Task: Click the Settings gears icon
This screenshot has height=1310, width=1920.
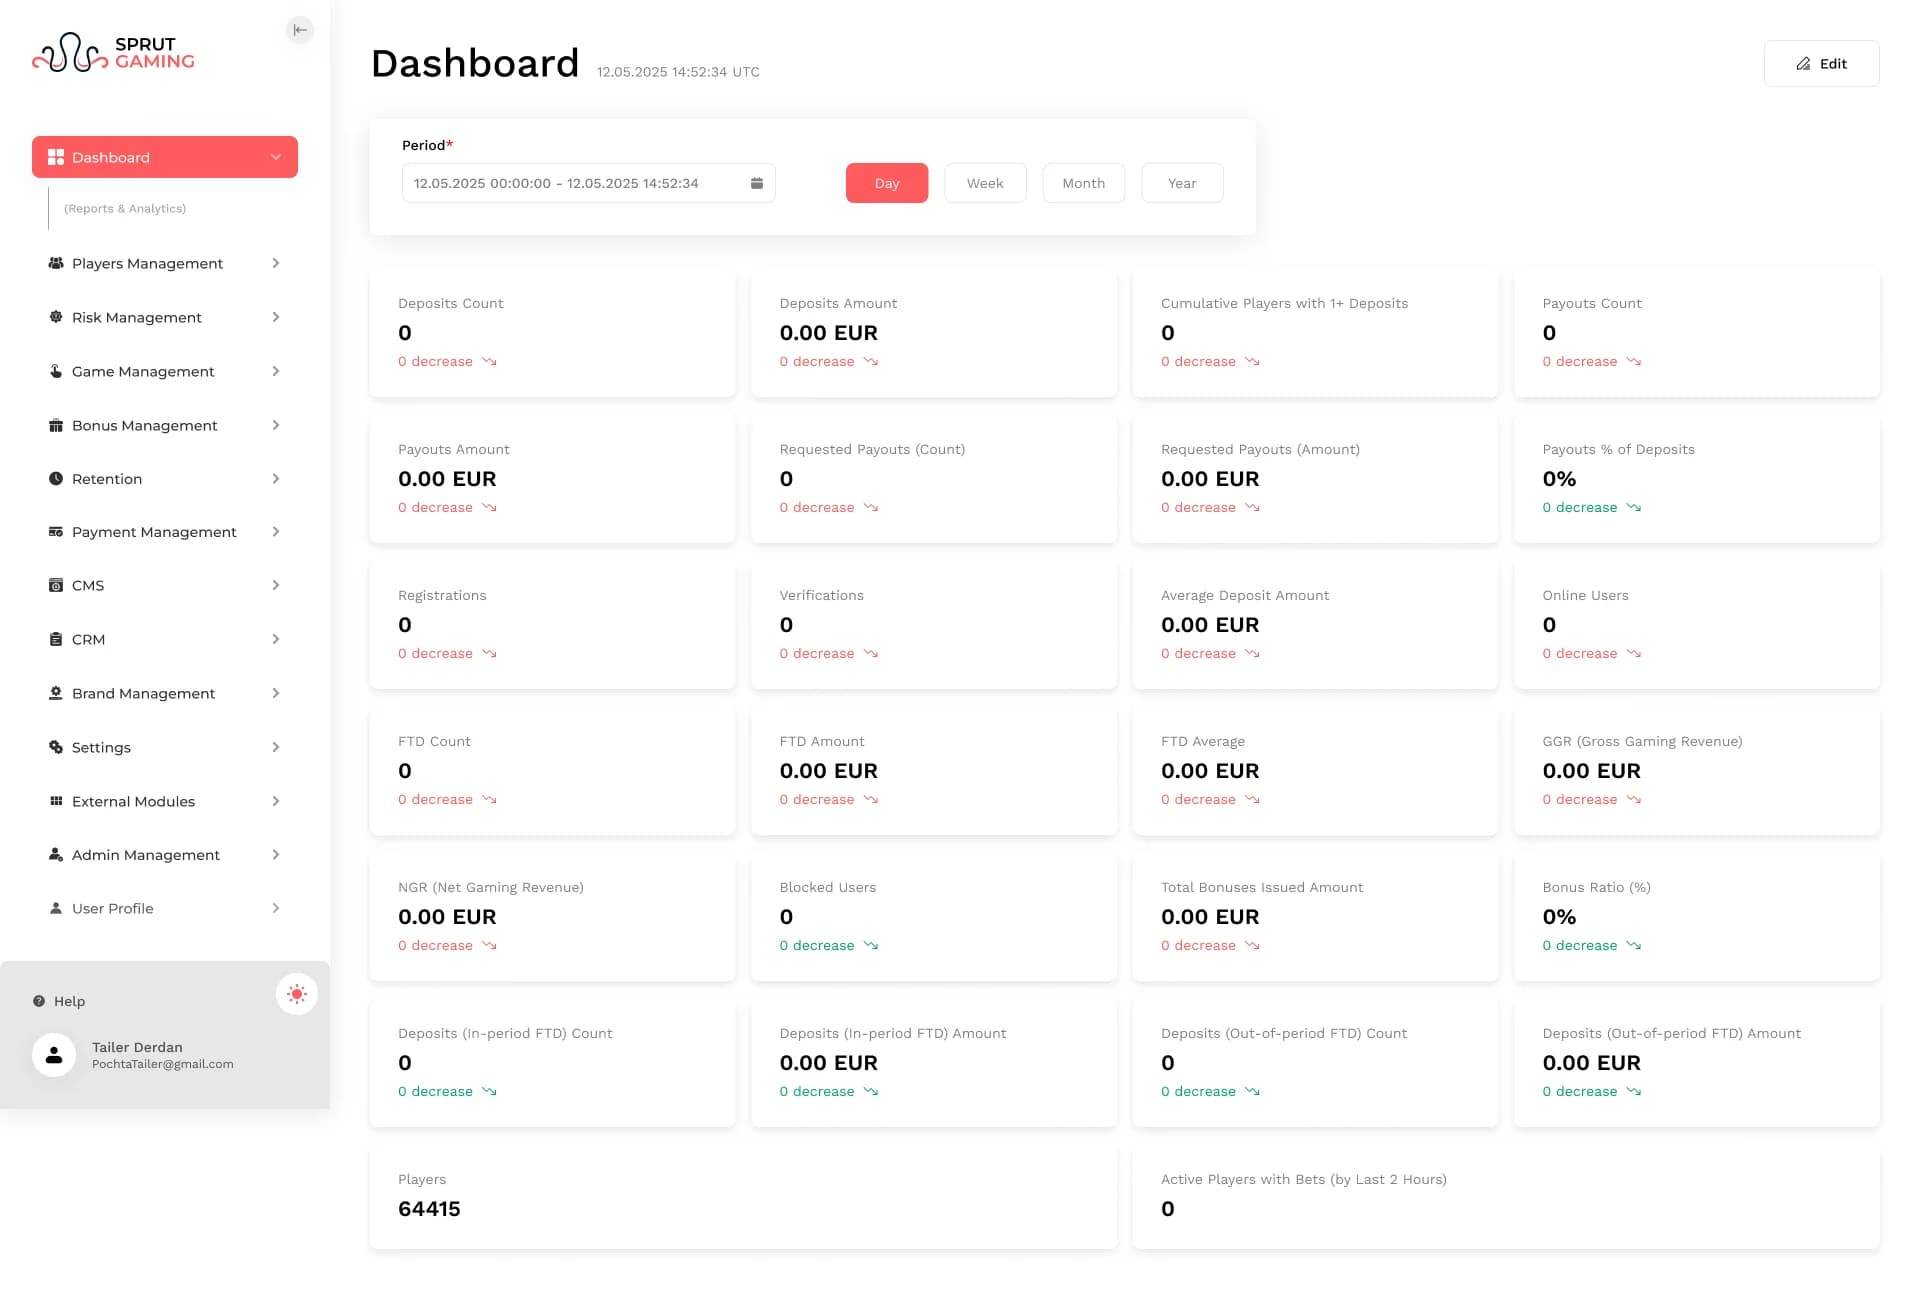Action: (56, 747)
